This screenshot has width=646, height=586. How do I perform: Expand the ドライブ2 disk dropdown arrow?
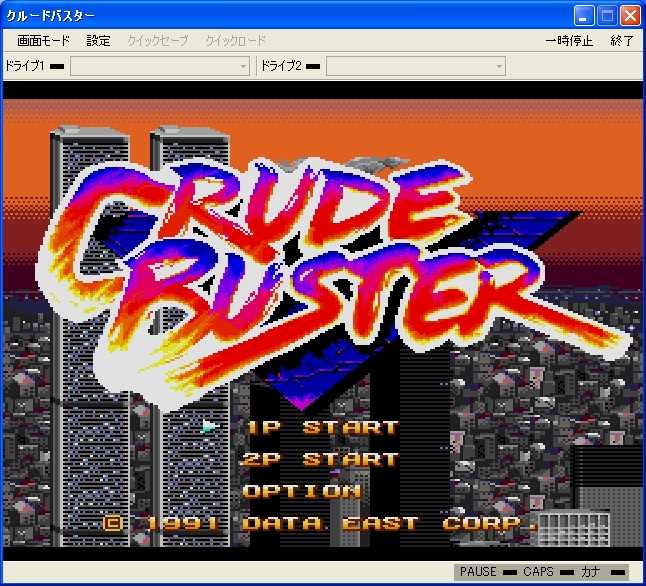(x=499, y=66)
